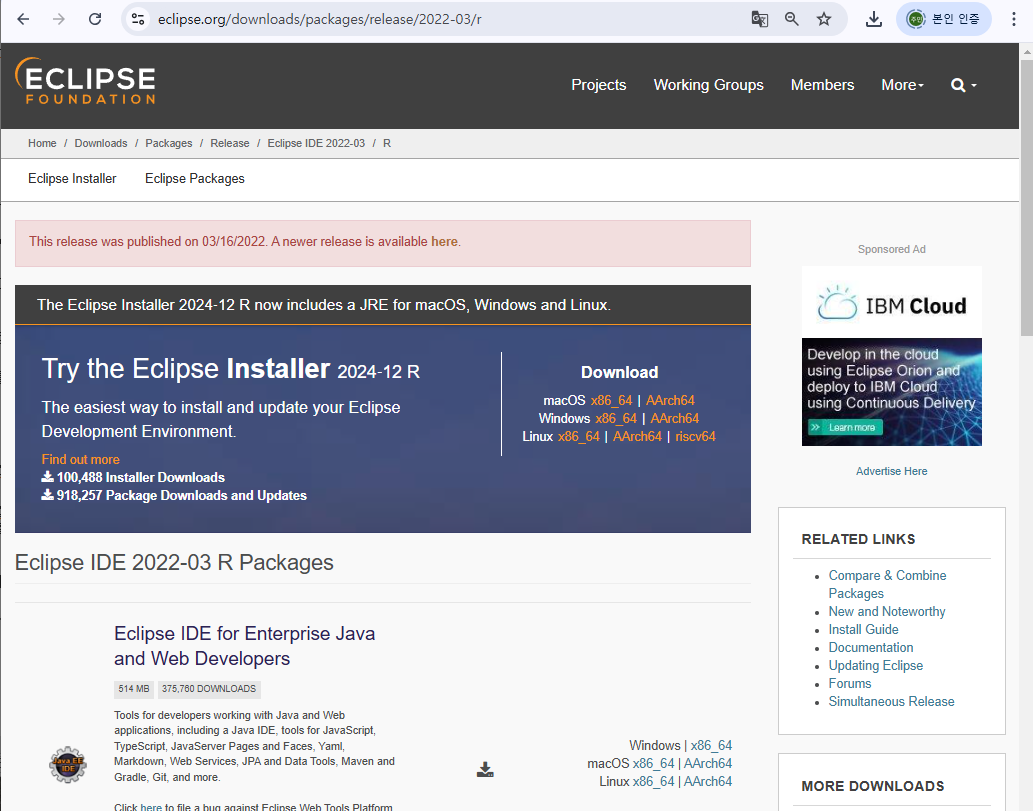1033x811 pixels.
Task: Click the browser profile button
Action: point(943,19)
